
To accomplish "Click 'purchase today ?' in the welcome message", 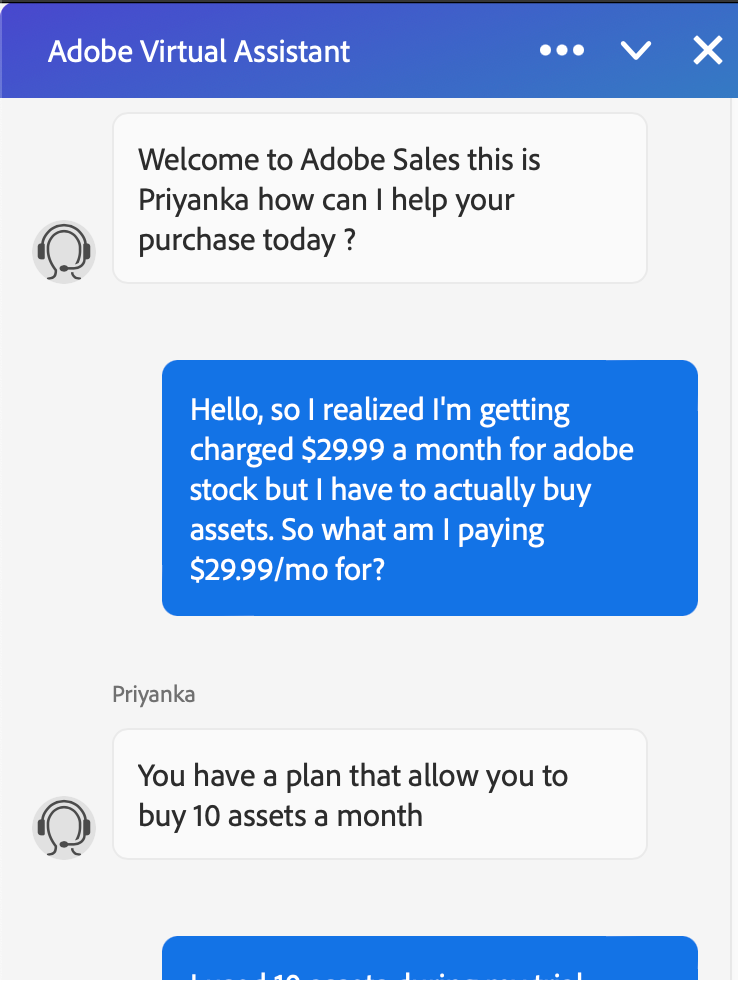I will click(x=247, y=240).
